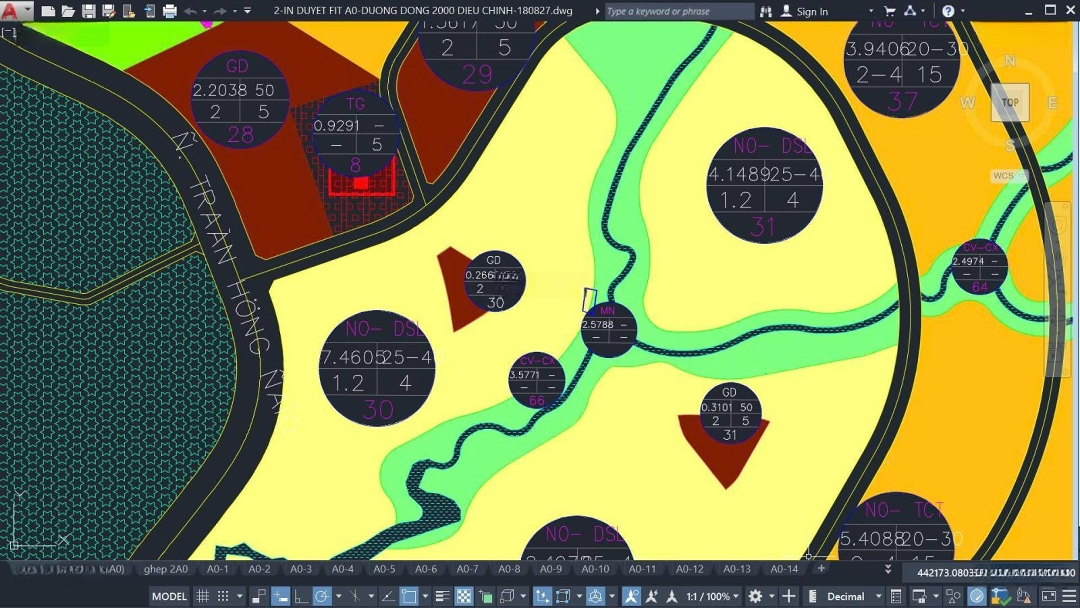This screenshot has width=1080, height=608.
Task: Click the Sign In button
Action: click(x=805, y=11)
